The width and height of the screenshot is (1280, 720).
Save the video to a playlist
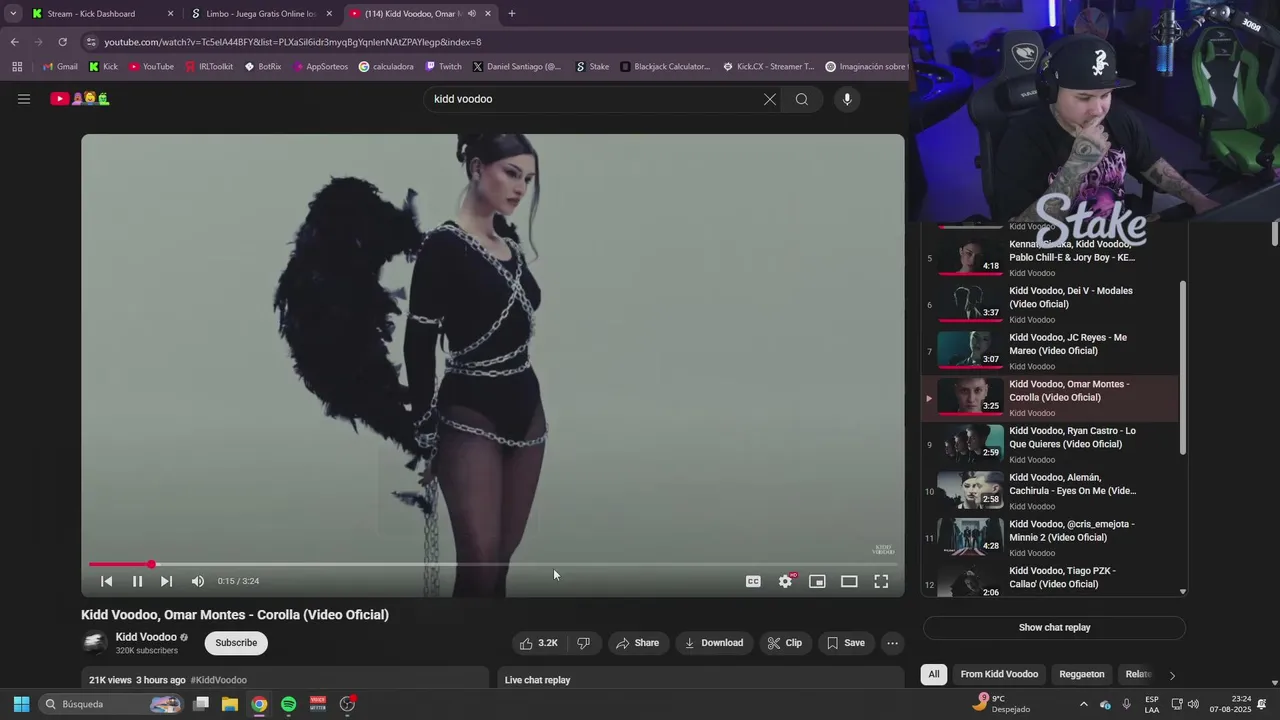tap(846, 643)
